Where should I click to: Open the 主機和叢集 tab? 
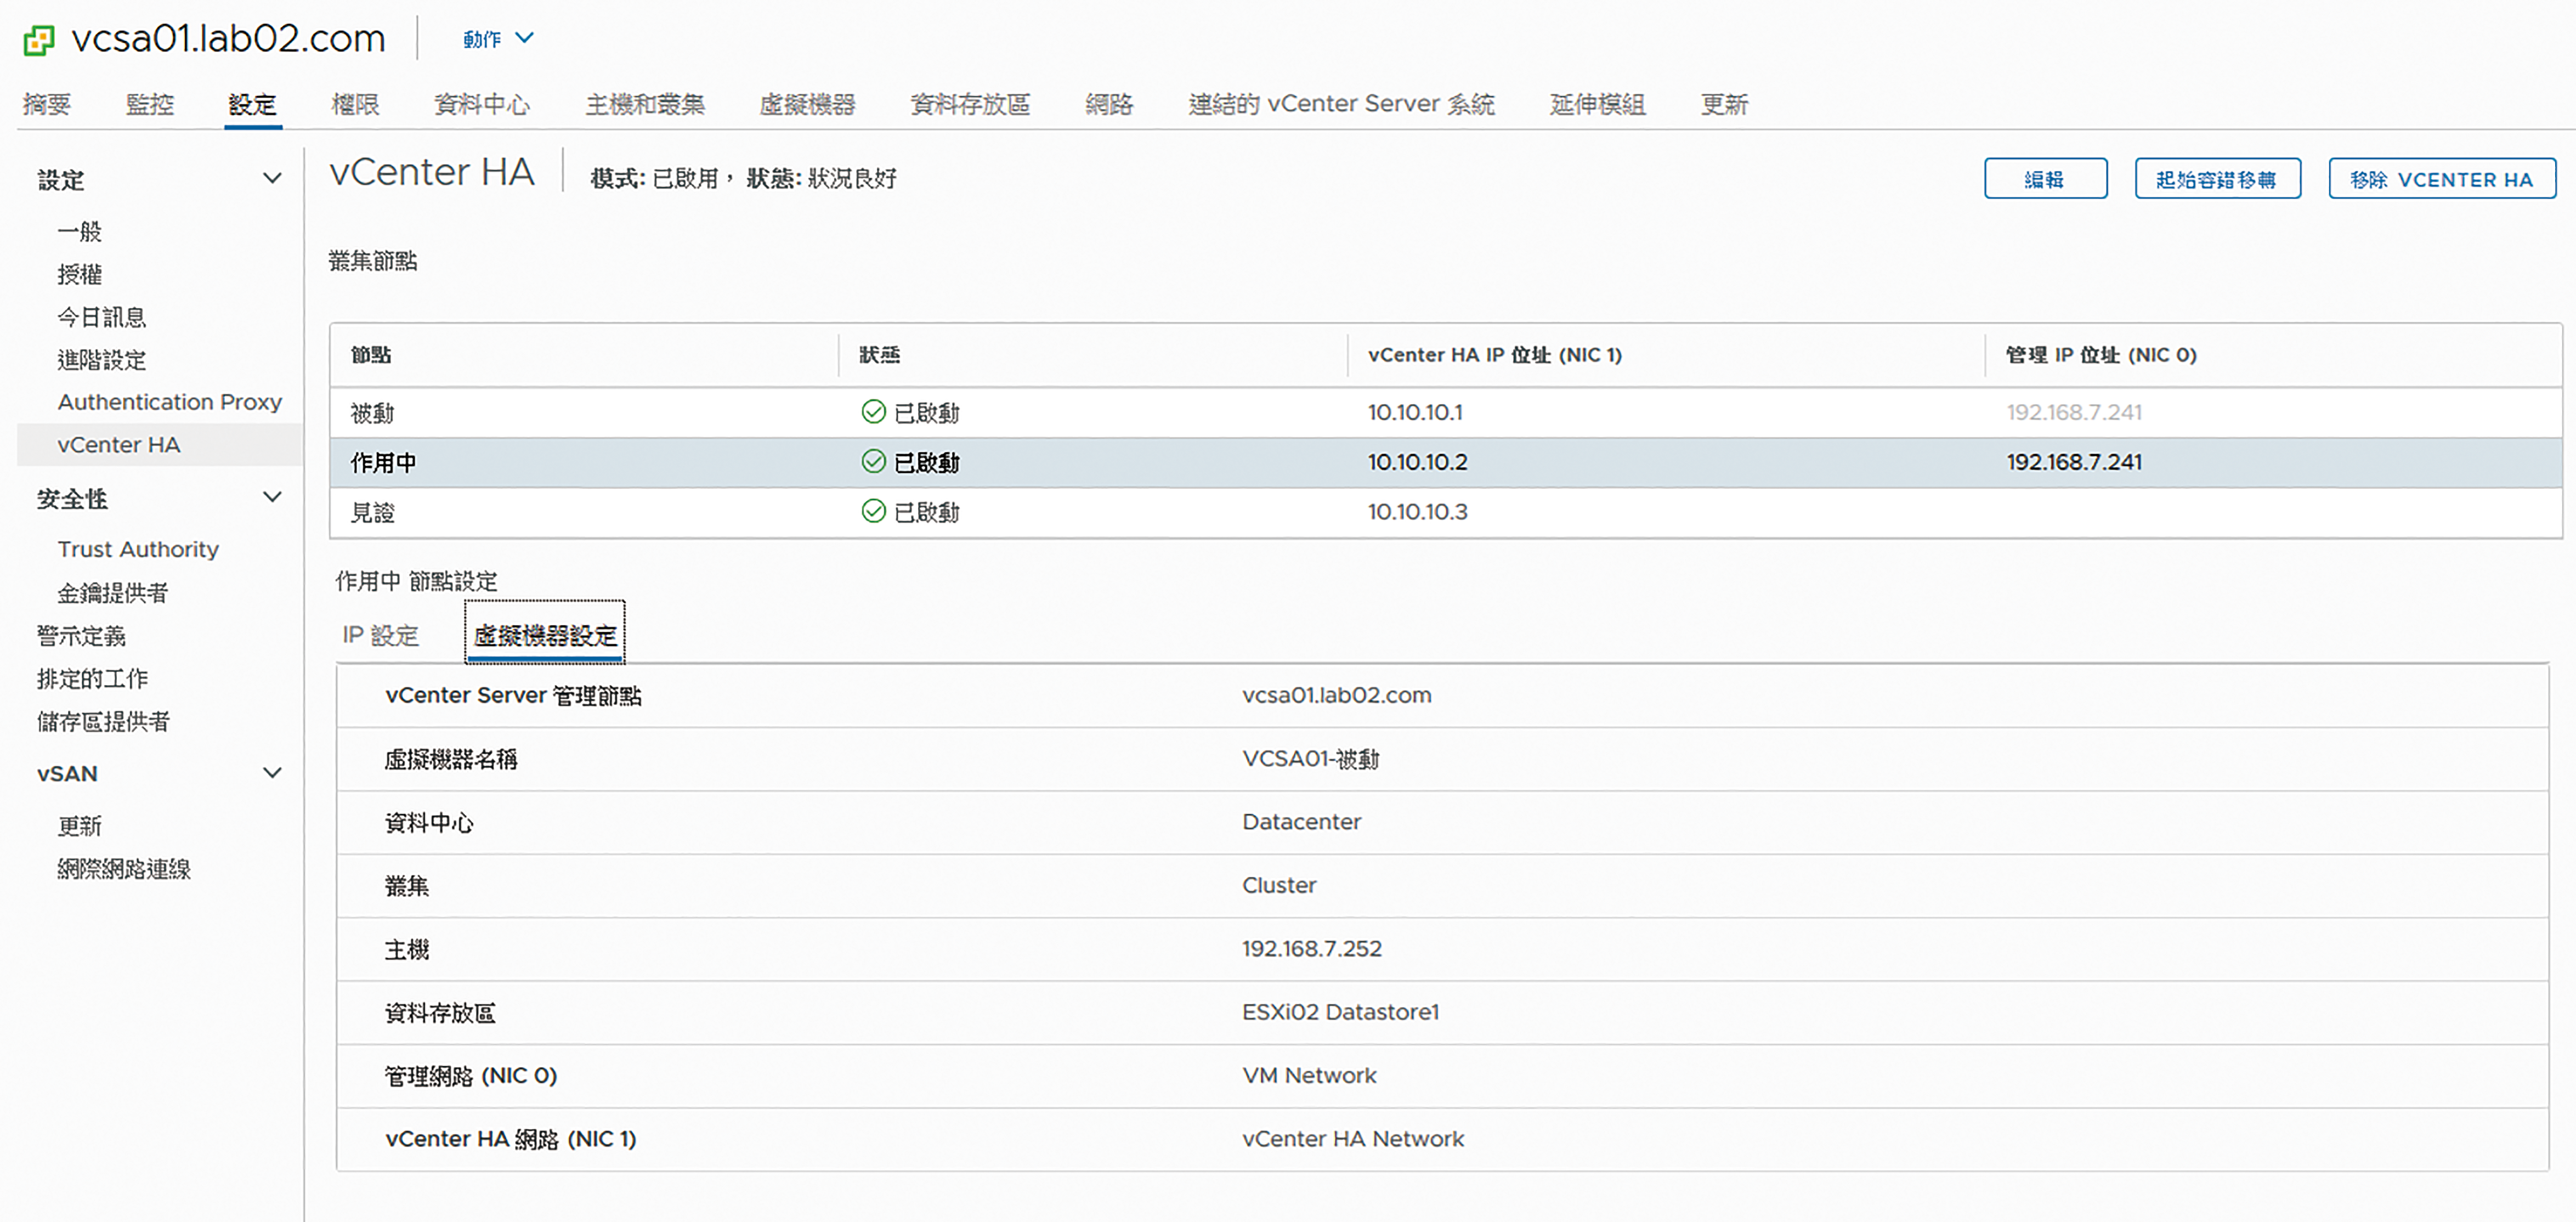point(645,104)
